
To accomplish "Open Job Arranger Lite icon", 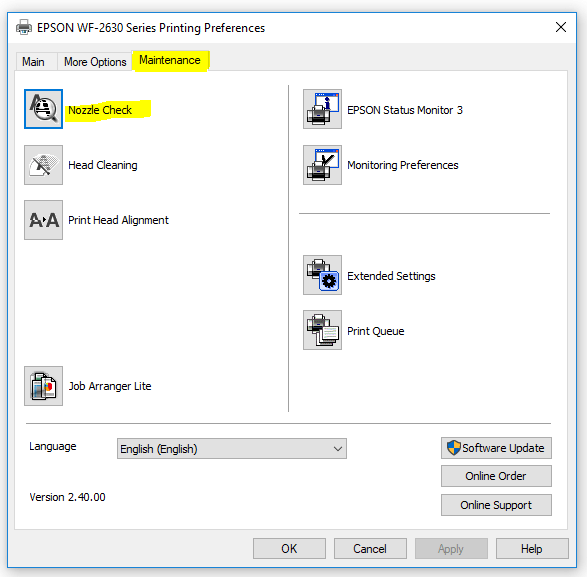I will 43,386.
